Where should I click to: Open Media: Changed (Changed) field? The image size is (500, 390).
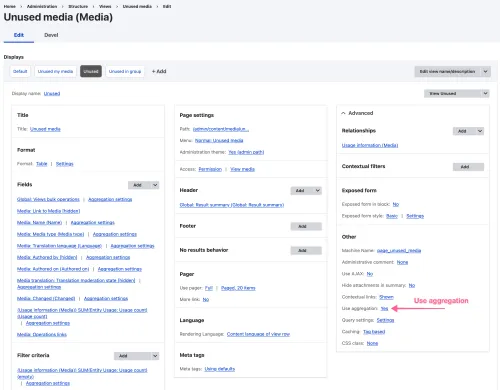pos(46,298)
